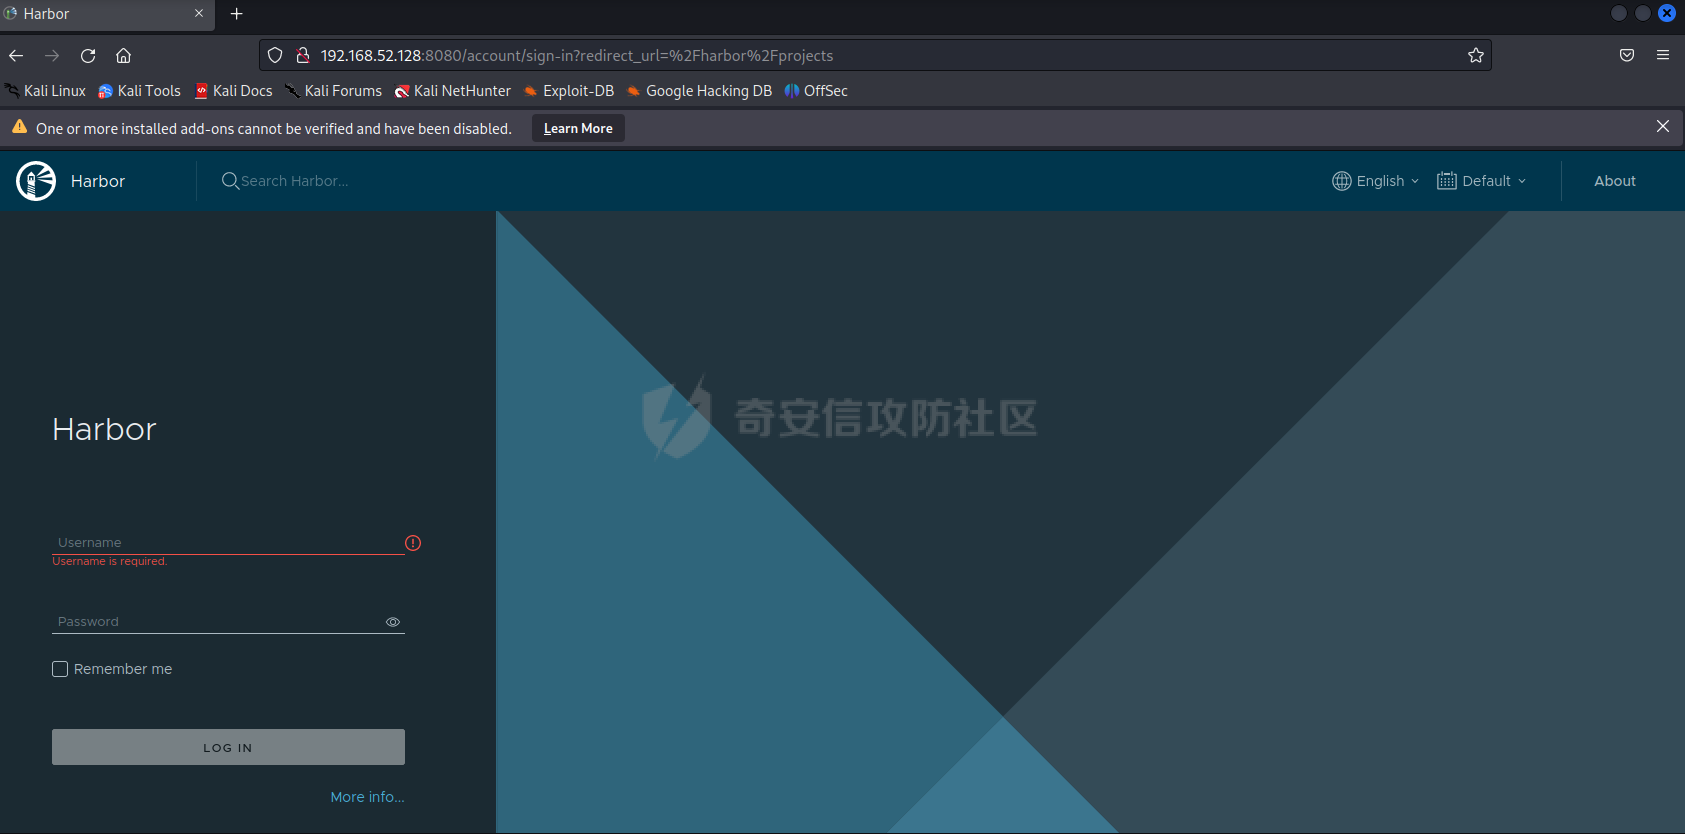The image size is (1685, 834).
Task: Close the Harbor tab
Action: pyautogui.click(x=198, y=14)
